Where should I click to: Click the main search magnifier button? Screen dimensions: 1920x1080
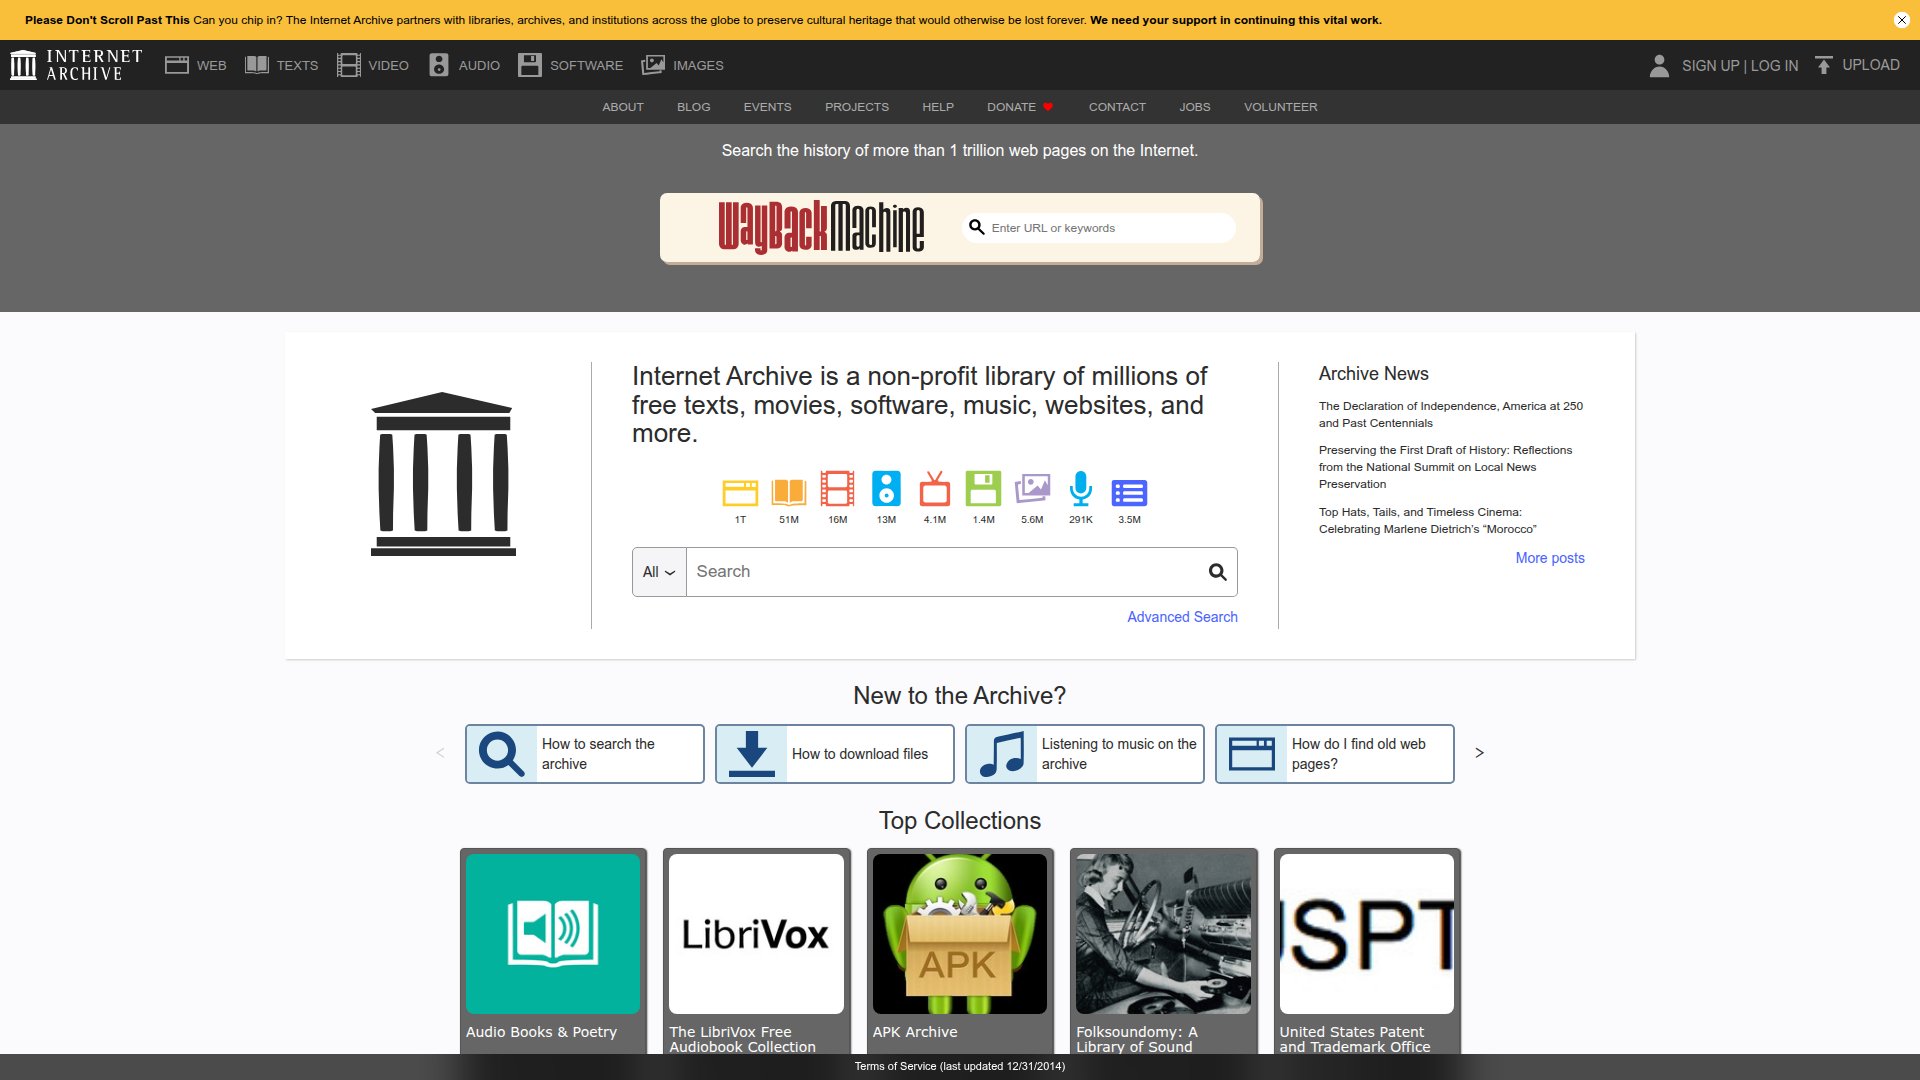click(x=1217, y=572)
